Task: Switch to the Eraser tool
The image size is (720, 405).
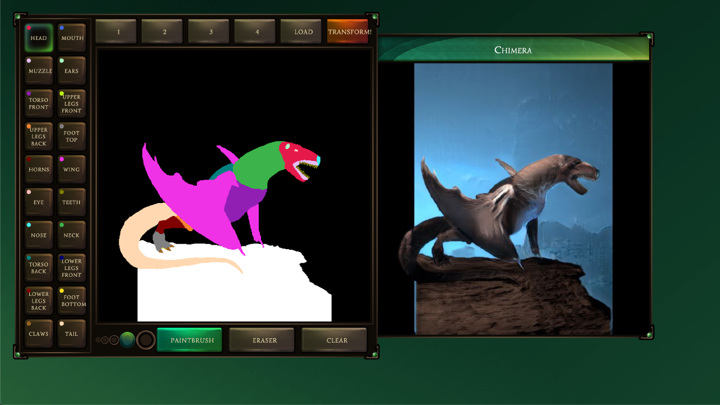Action: click(x=262, y=340)
